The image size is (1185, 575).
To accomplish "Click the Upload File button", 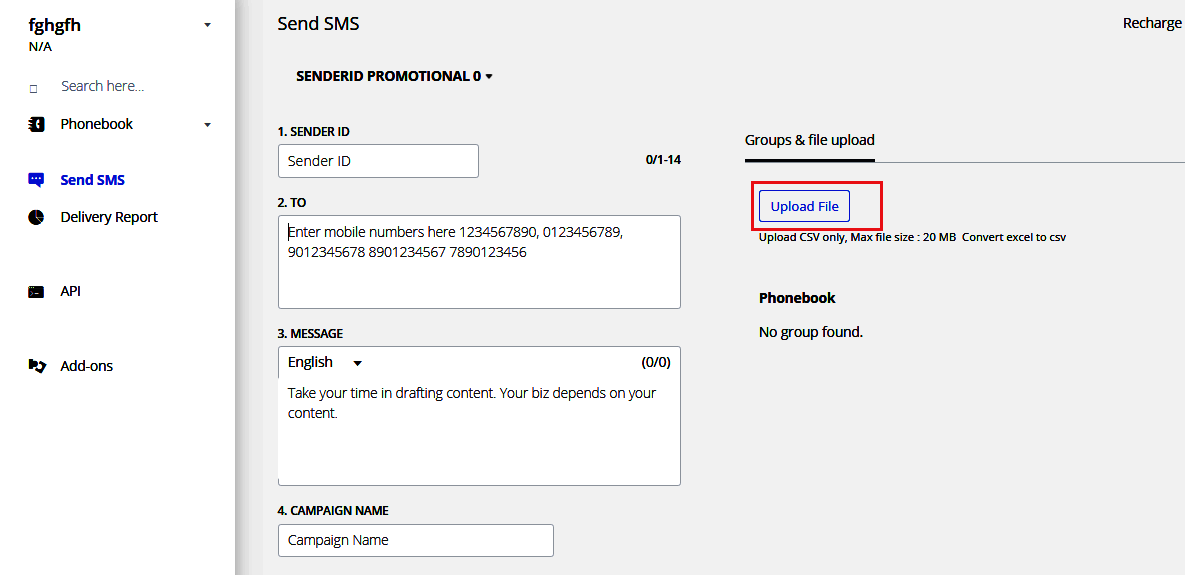I will (x=804, y=206).
